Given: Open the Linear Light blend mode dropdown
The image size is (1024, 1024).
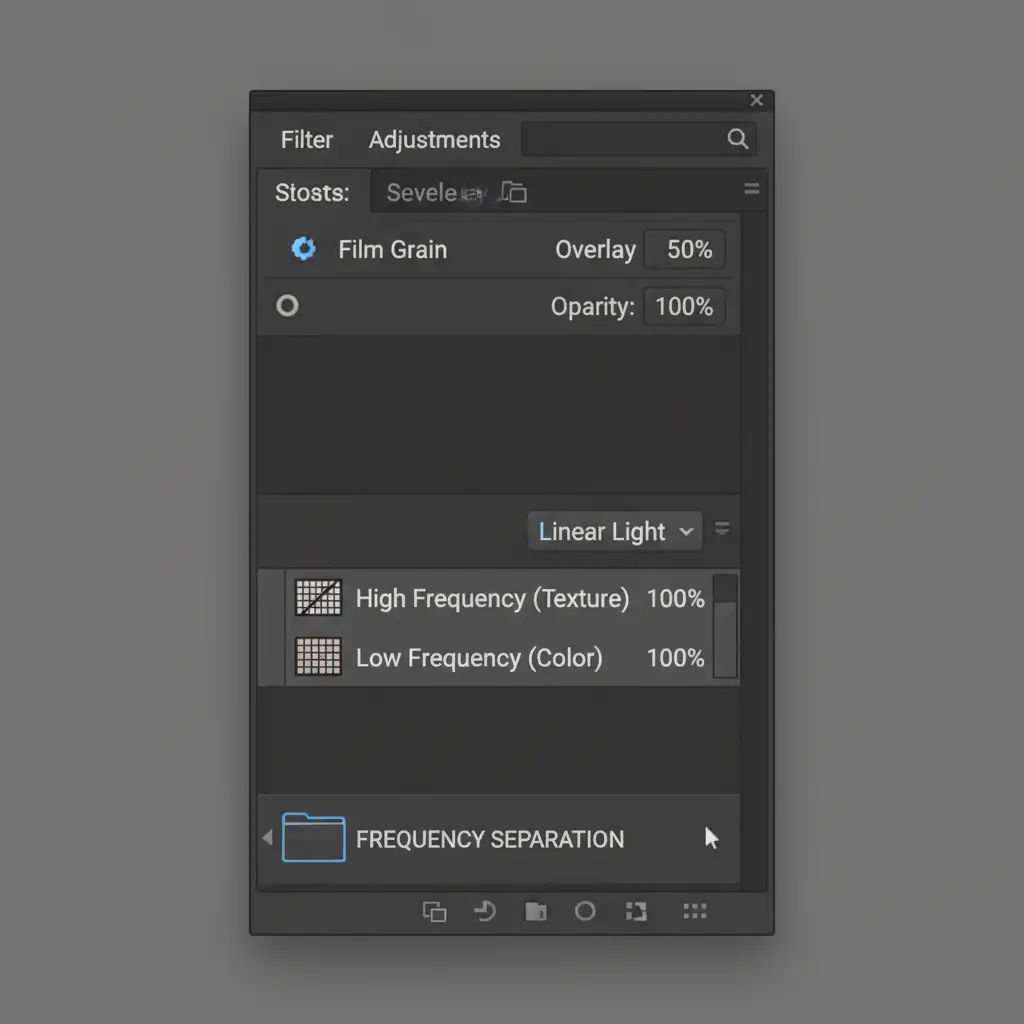Looking at the screenshot, I should point(615,531).
